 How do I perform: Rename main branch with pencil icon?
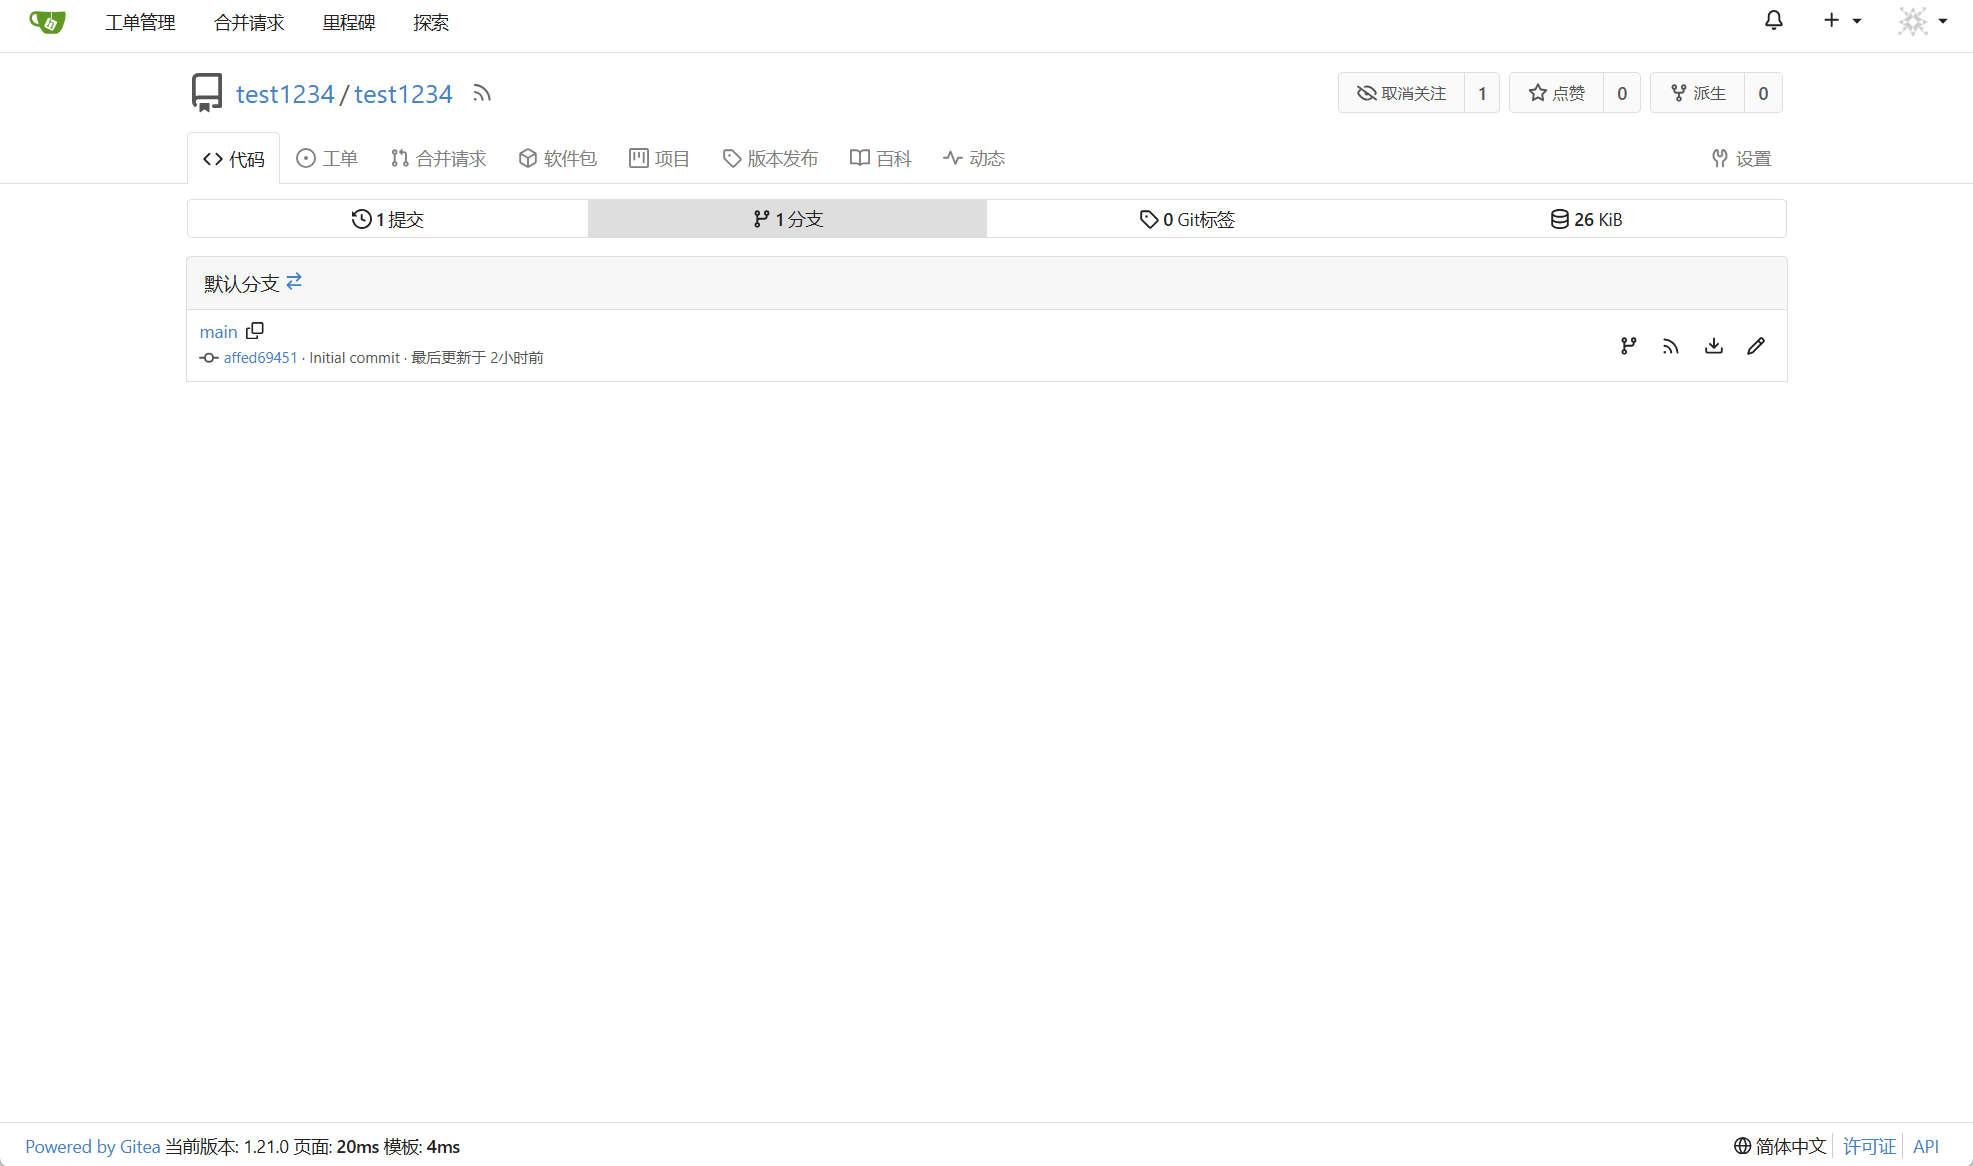click(x=1756, y=346)
